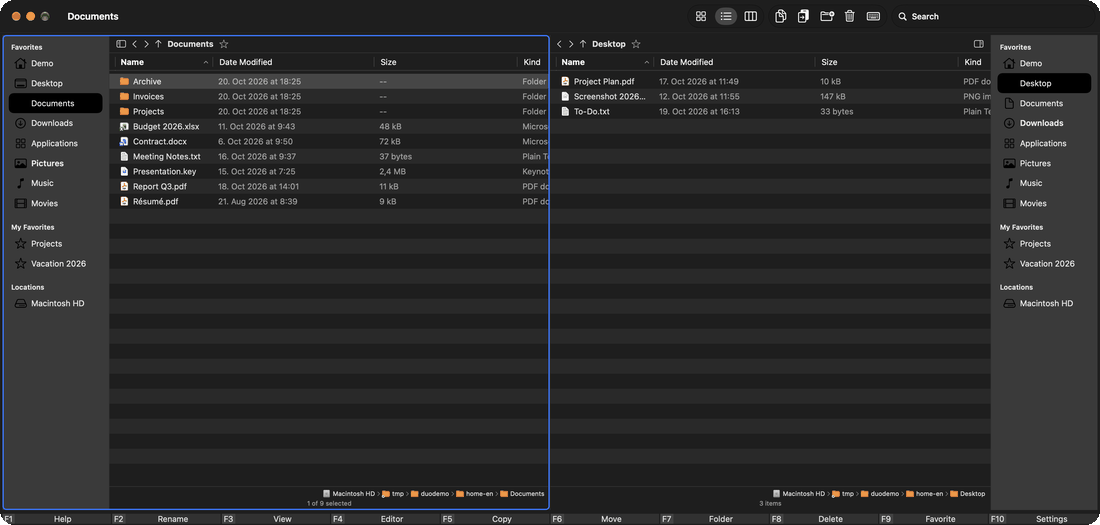Switch to icon grid view
The height and width of the screenshot is (525, 1100).
(x=700, y=16)
